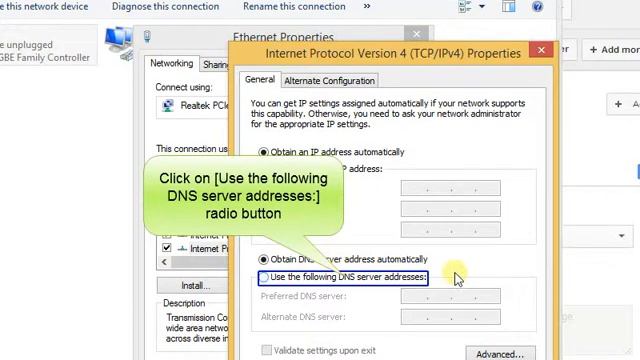
Task: Select Obtain an IP address automatically radio
Action: [x=263, y=152]
